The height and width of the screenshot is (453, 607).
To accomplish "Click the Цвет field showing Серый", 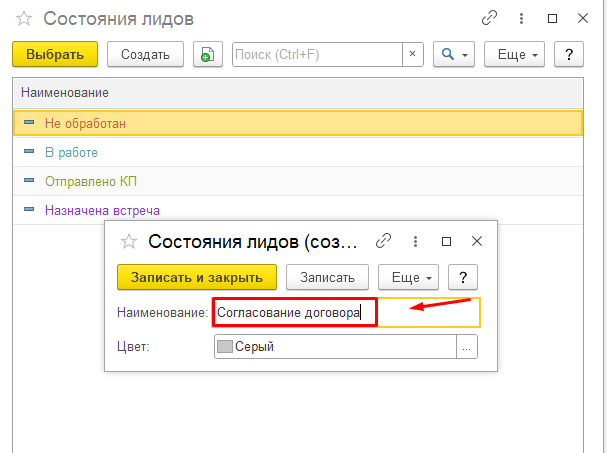I will coord(335,347).
